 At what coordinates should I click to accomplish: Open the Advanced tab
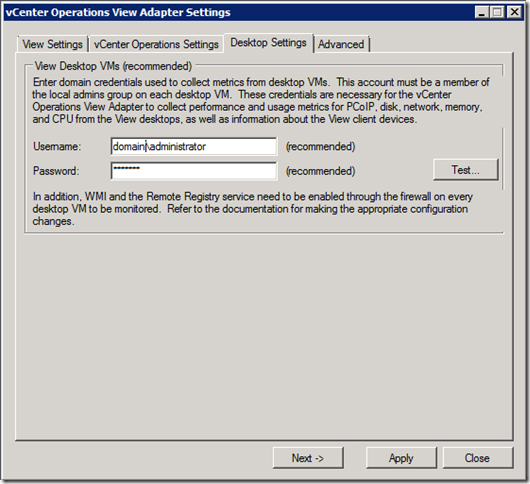tap(341, 44)
